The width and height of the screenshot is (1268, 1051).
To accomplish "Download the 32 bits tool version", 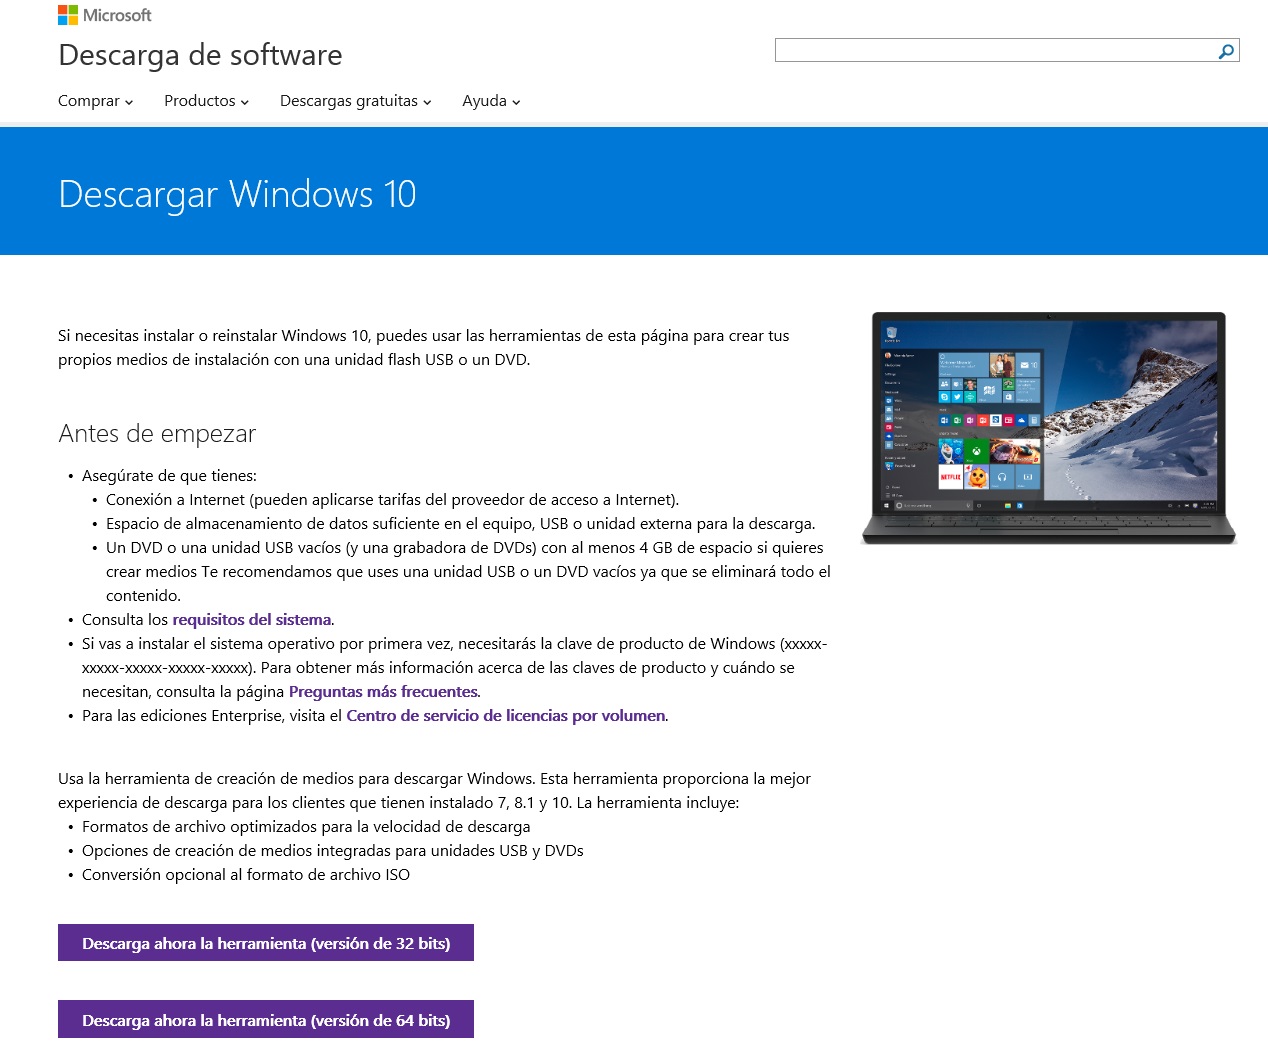I will click(266, 943).
